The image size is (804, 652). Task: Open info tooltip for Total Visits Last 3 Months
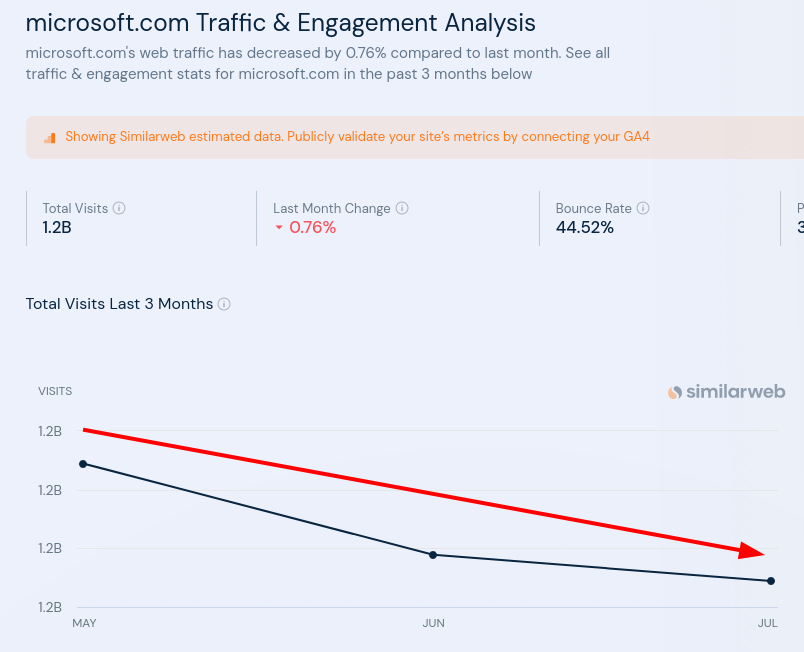coord(224,304)
